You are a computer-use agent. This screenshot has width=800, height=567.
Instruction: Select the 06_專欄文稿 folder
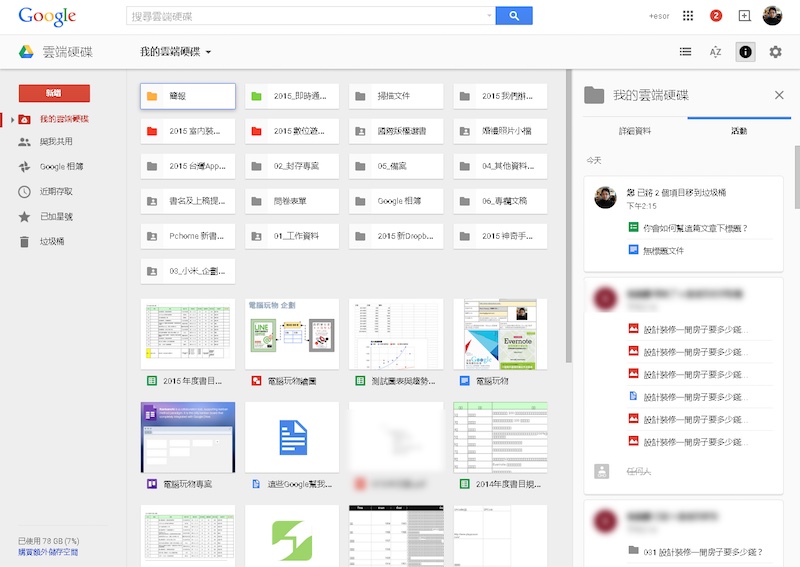click(x=500, y=201)
